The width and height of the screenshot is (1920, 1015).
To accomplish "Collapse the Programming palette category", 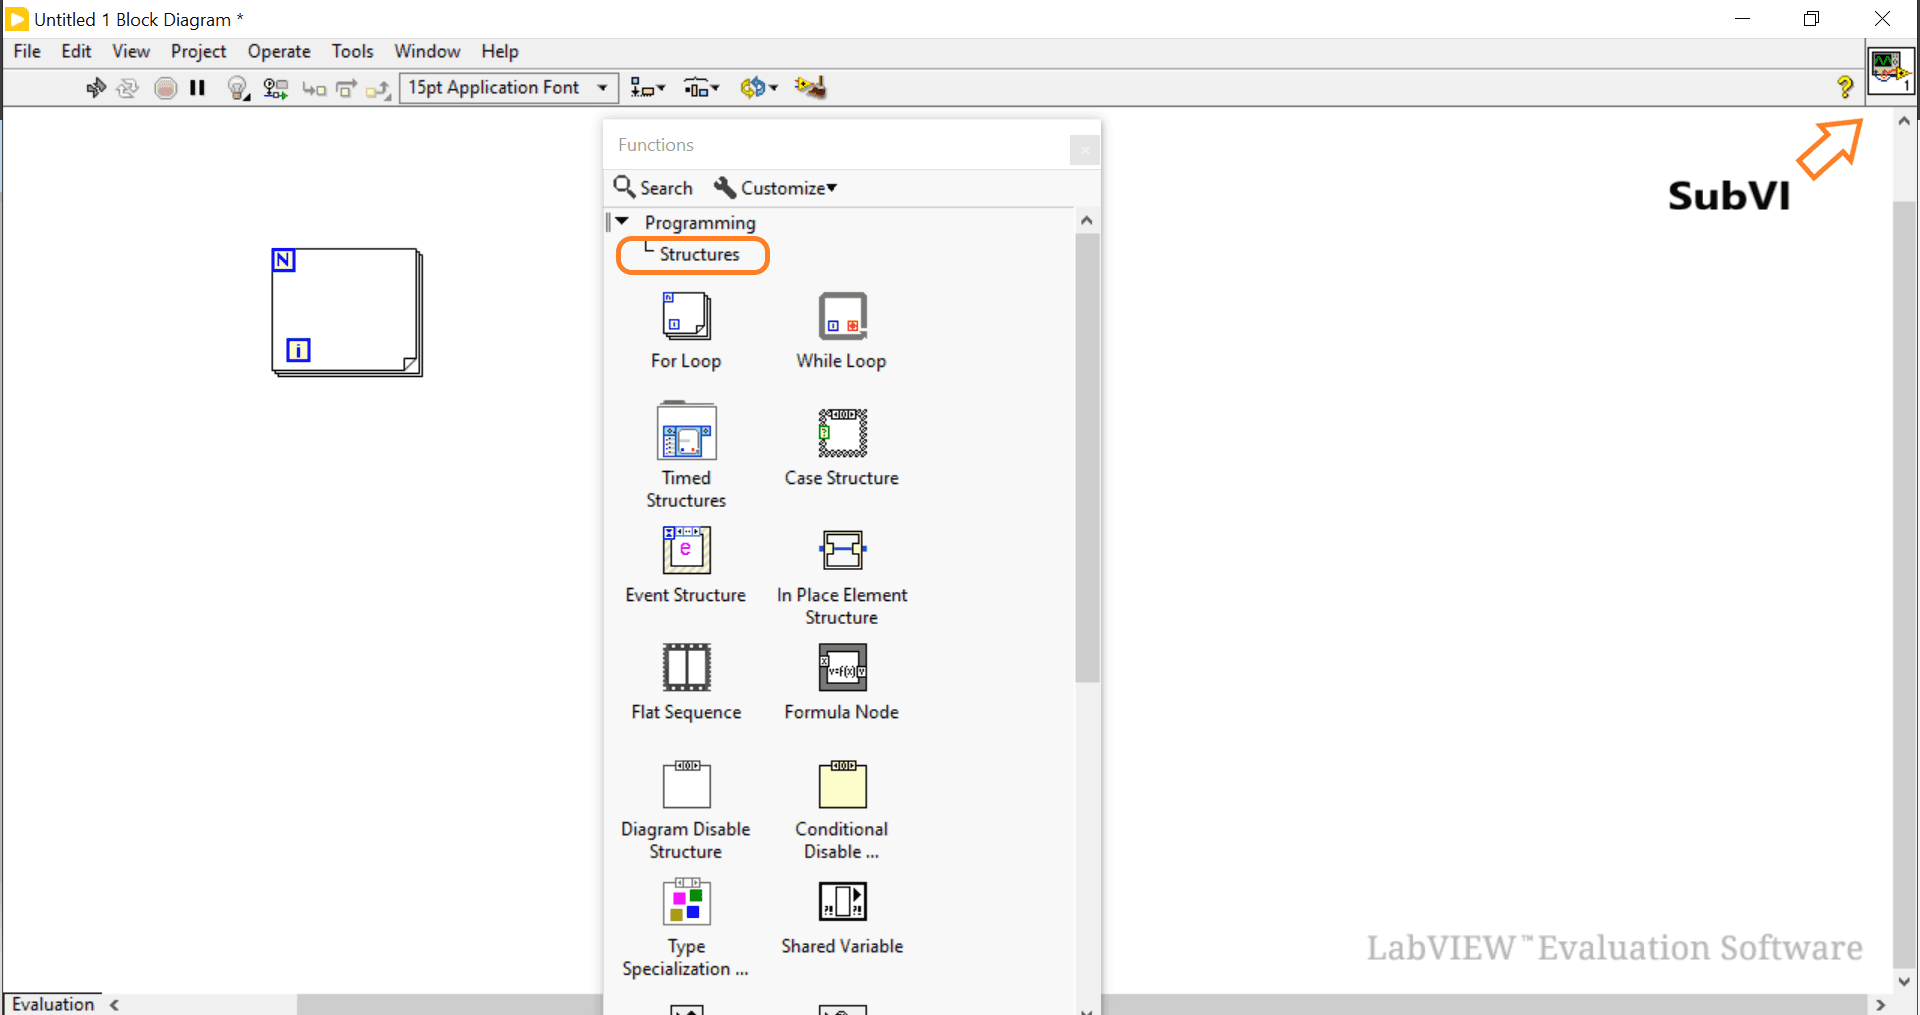I will point(622,222).
